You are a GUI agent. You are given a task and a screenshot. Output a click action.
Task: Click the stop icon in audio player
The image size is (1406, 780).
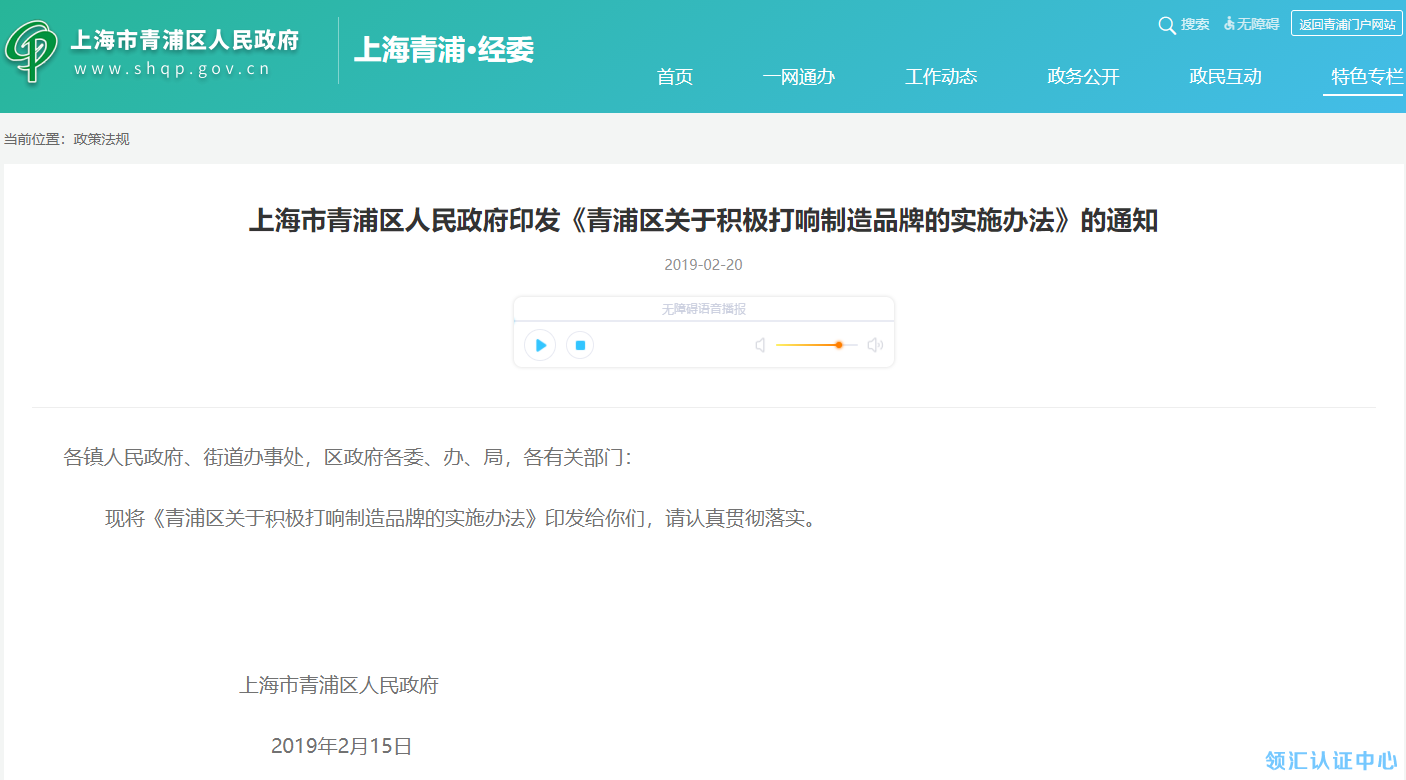580,344
